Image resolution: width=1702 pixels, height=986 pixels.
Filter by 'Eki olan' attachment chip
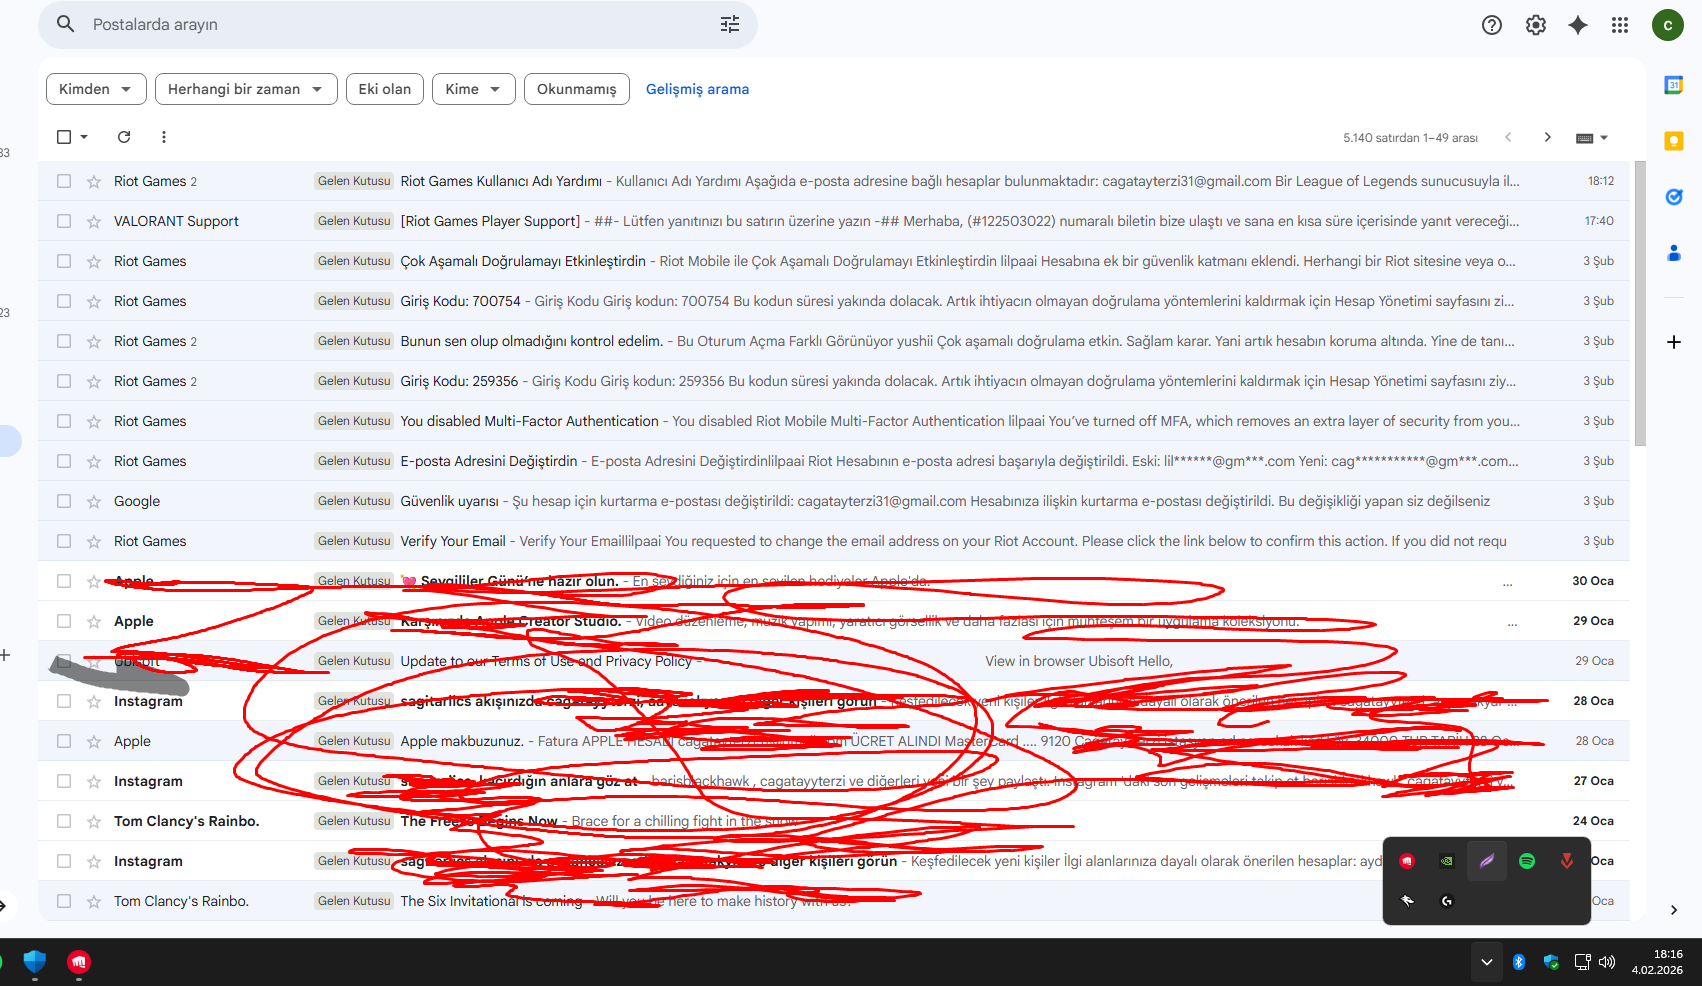pyautogui.click(x=385, y=89)
